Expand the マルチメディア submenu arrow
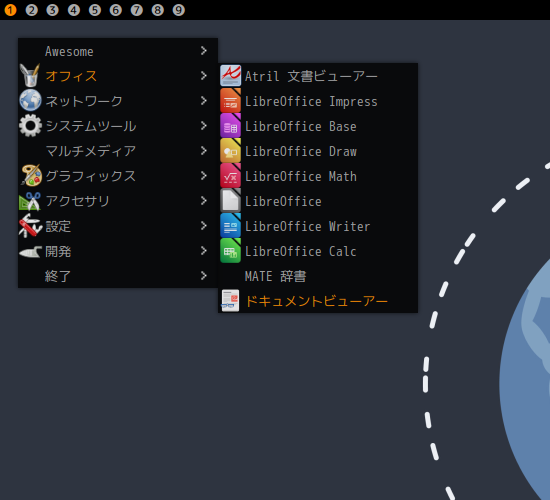The image size is (550, 500). tap(203, 151)
